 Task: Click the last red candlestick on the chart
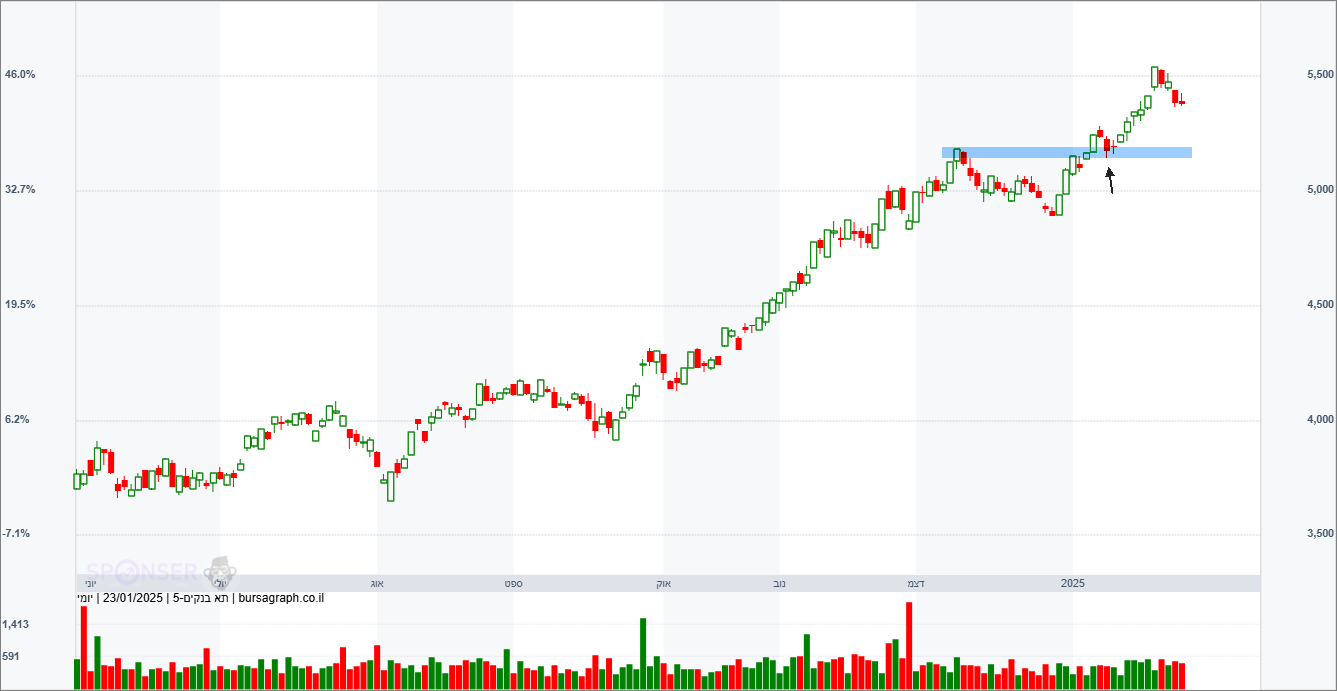click(1182, 102)
